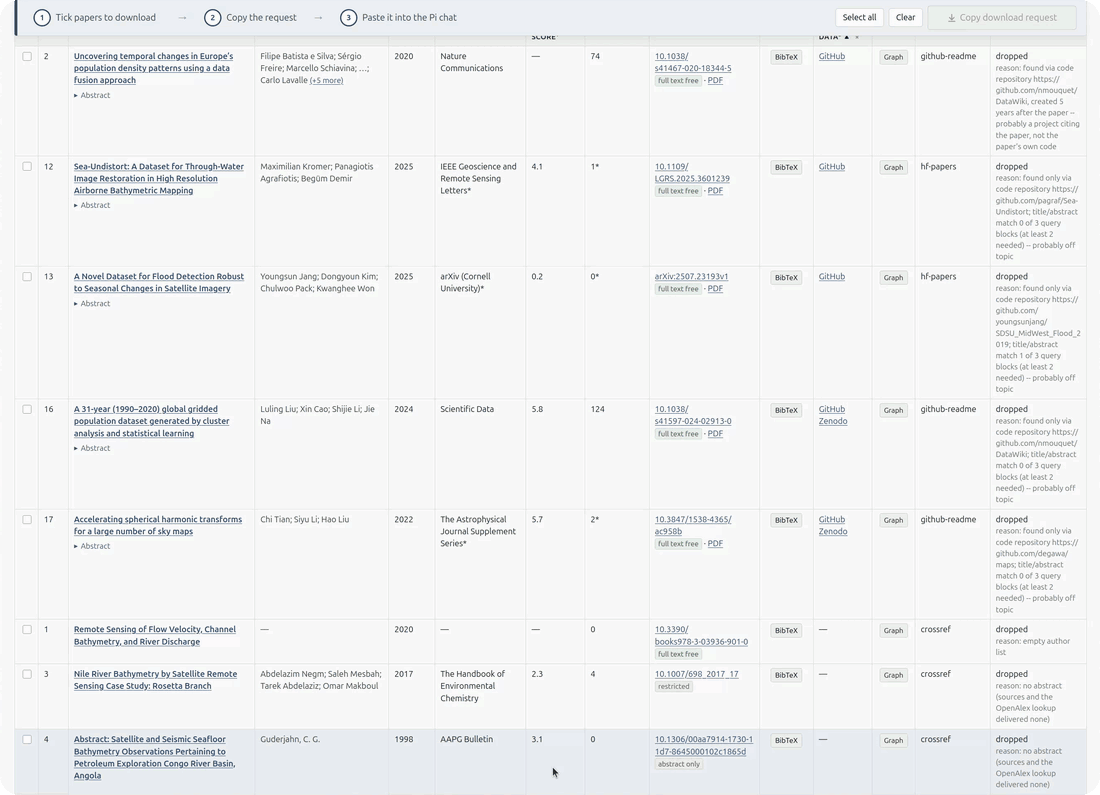Click Copy download request button
The height and width of the screenshot is (795, 1100).
[x=1002, y=18]
